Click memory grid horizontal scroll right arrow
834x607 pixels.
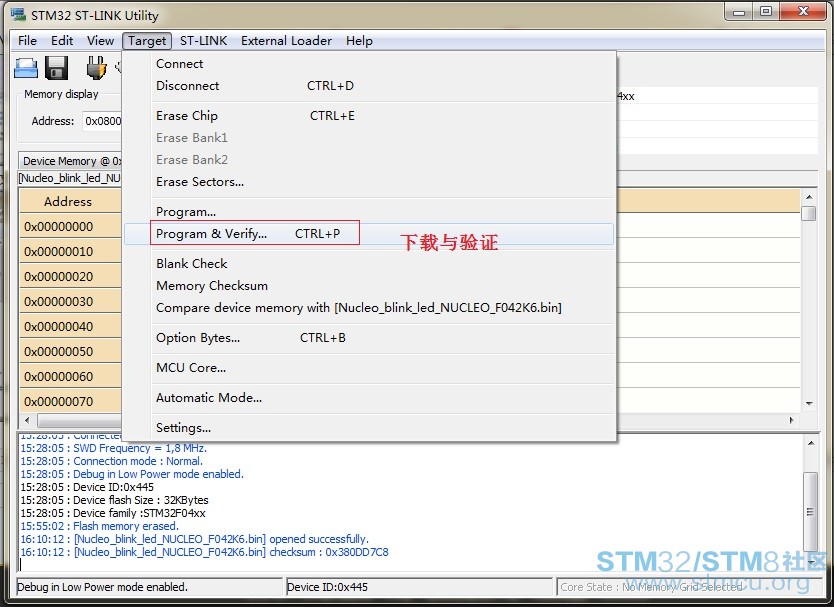792,420
